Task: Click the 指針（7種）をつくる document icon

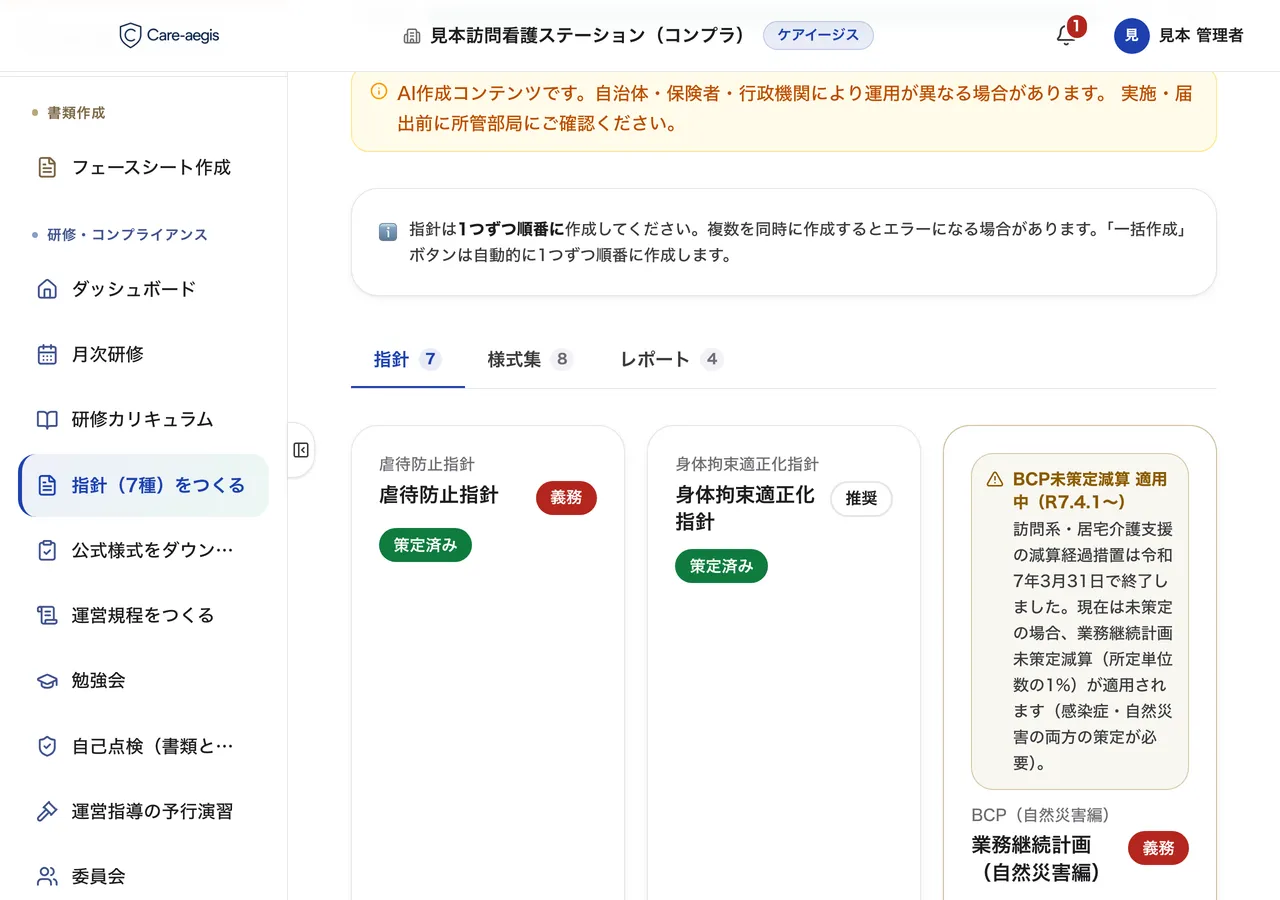Action: pyautogui.click(x=47, y=485)
